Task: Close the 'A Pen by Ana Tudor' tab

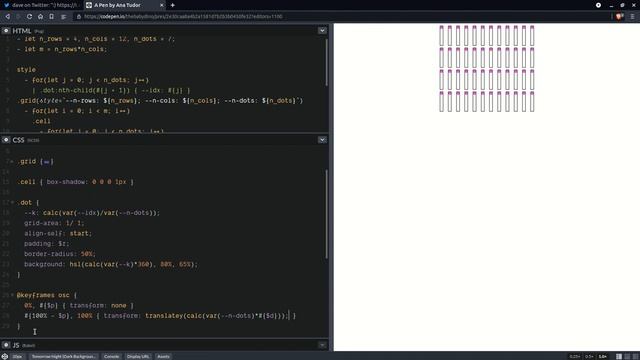Action: point(162,5)
